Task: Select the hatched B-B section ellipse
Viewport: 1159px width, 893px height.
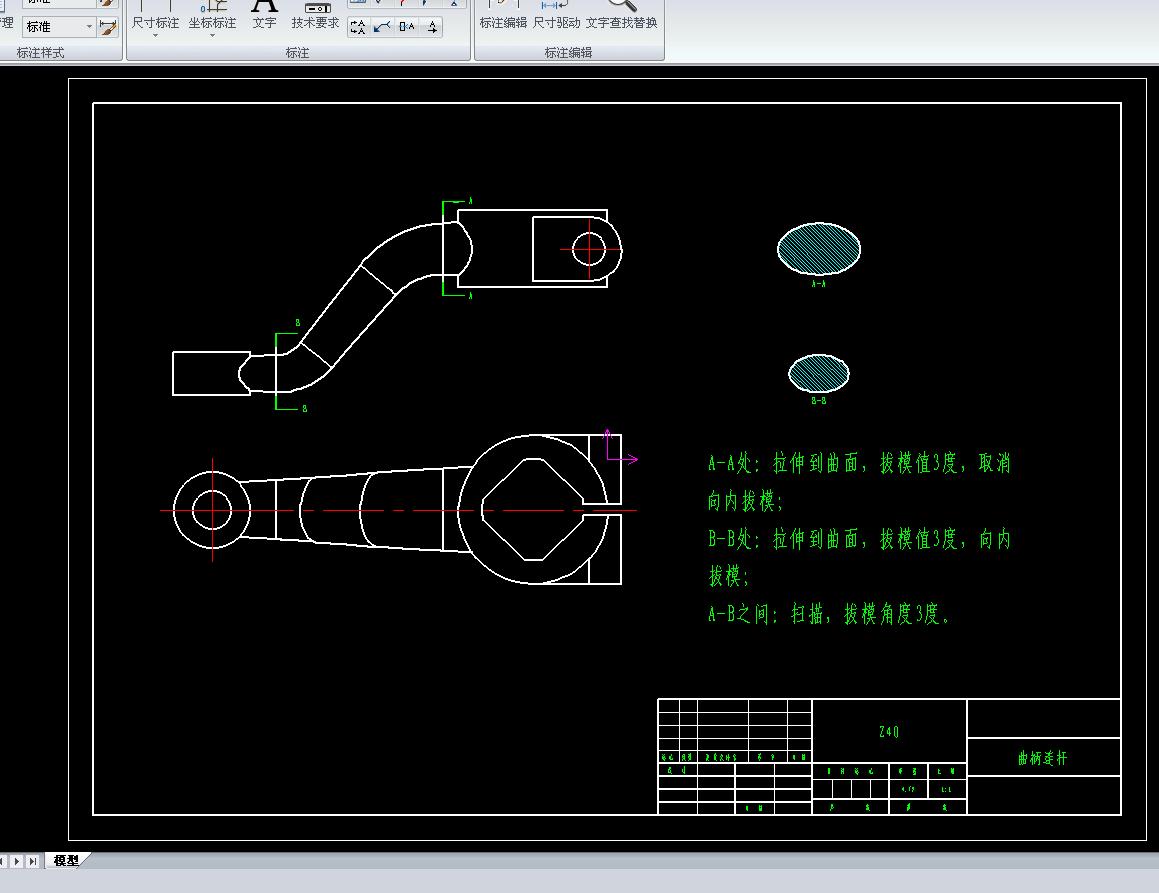Action: (x=819, y=373)
